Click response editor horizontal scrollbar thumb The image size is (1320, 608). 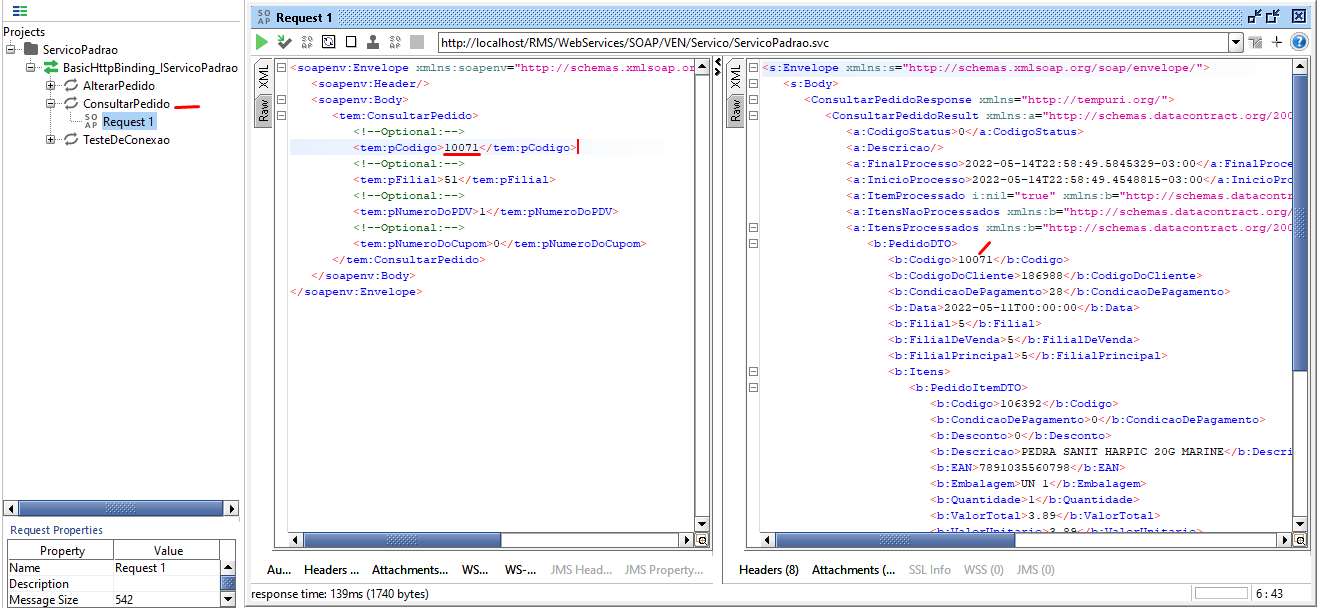coord(895,540)
